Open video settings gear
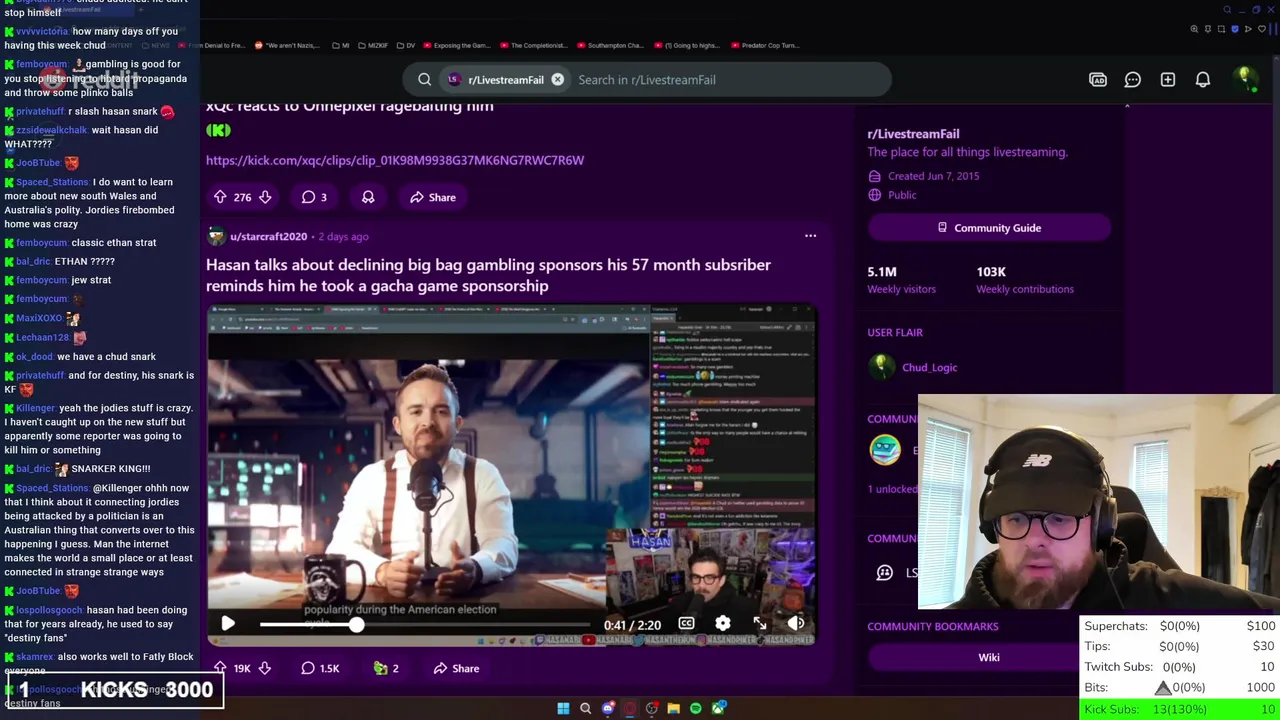 [x=723, y=623]
